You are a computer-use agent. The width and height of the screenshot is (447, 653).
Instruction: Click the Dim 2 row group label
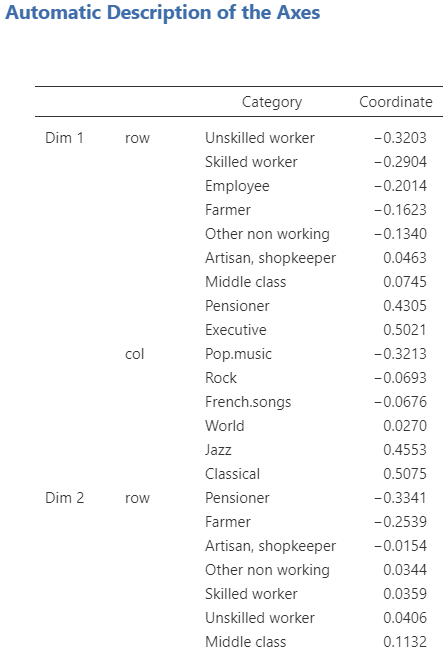click(65, 498)
